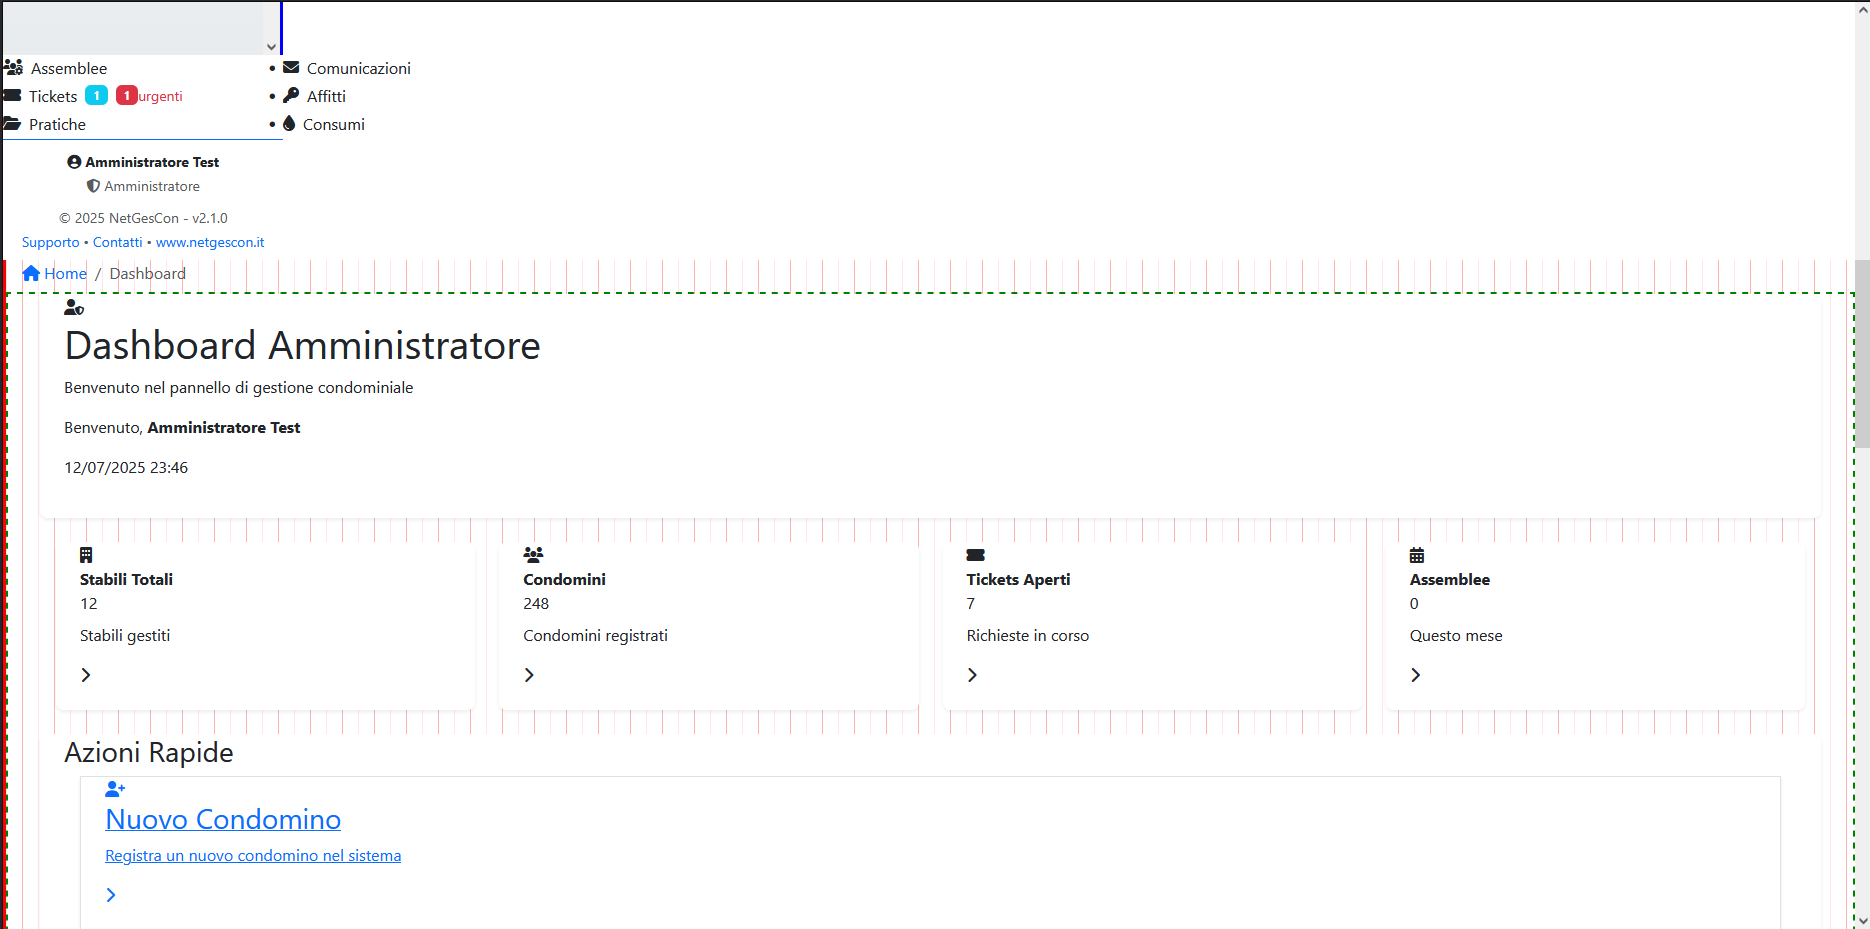Click the Assemblee people icon in sidebar
This screenshot has height=929, width=1870.
click(x=13, y=68)
